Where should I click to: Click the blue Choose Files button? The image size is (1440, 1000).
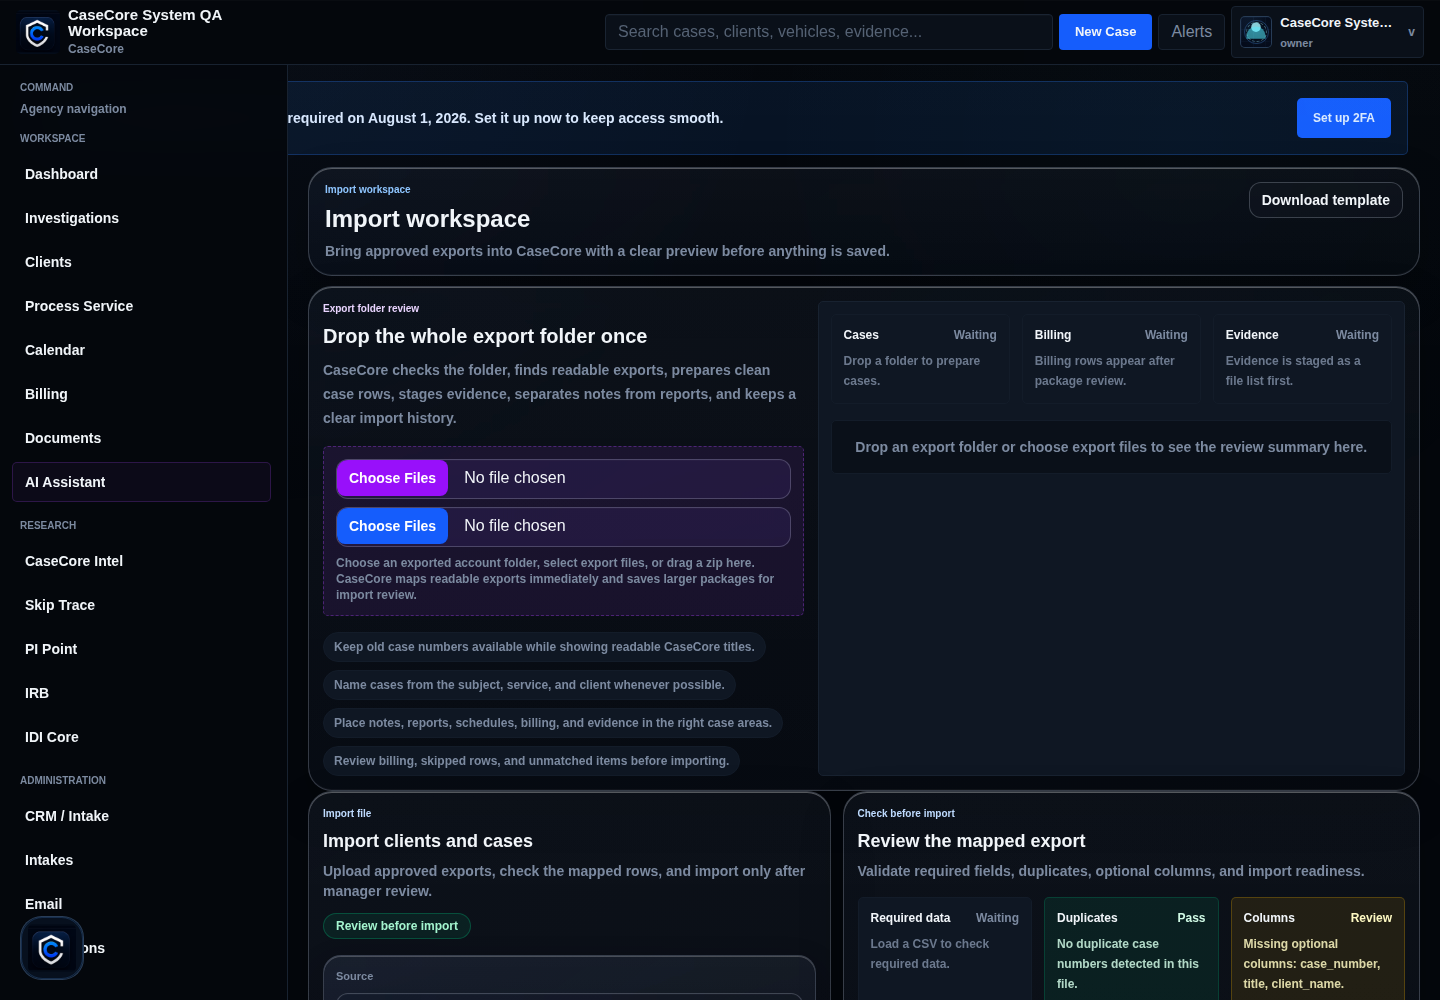[392, 526]
